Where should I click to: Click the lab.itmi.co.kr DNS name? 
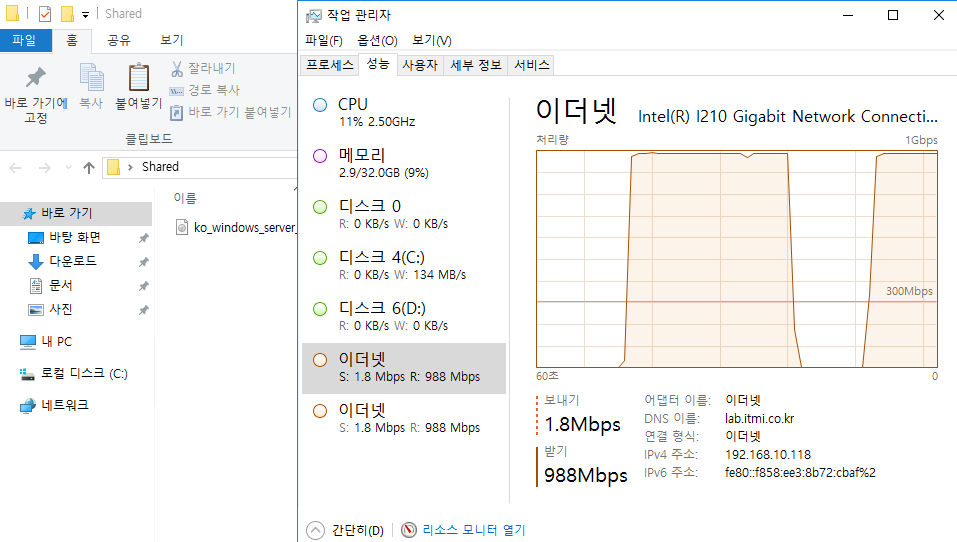759,419
